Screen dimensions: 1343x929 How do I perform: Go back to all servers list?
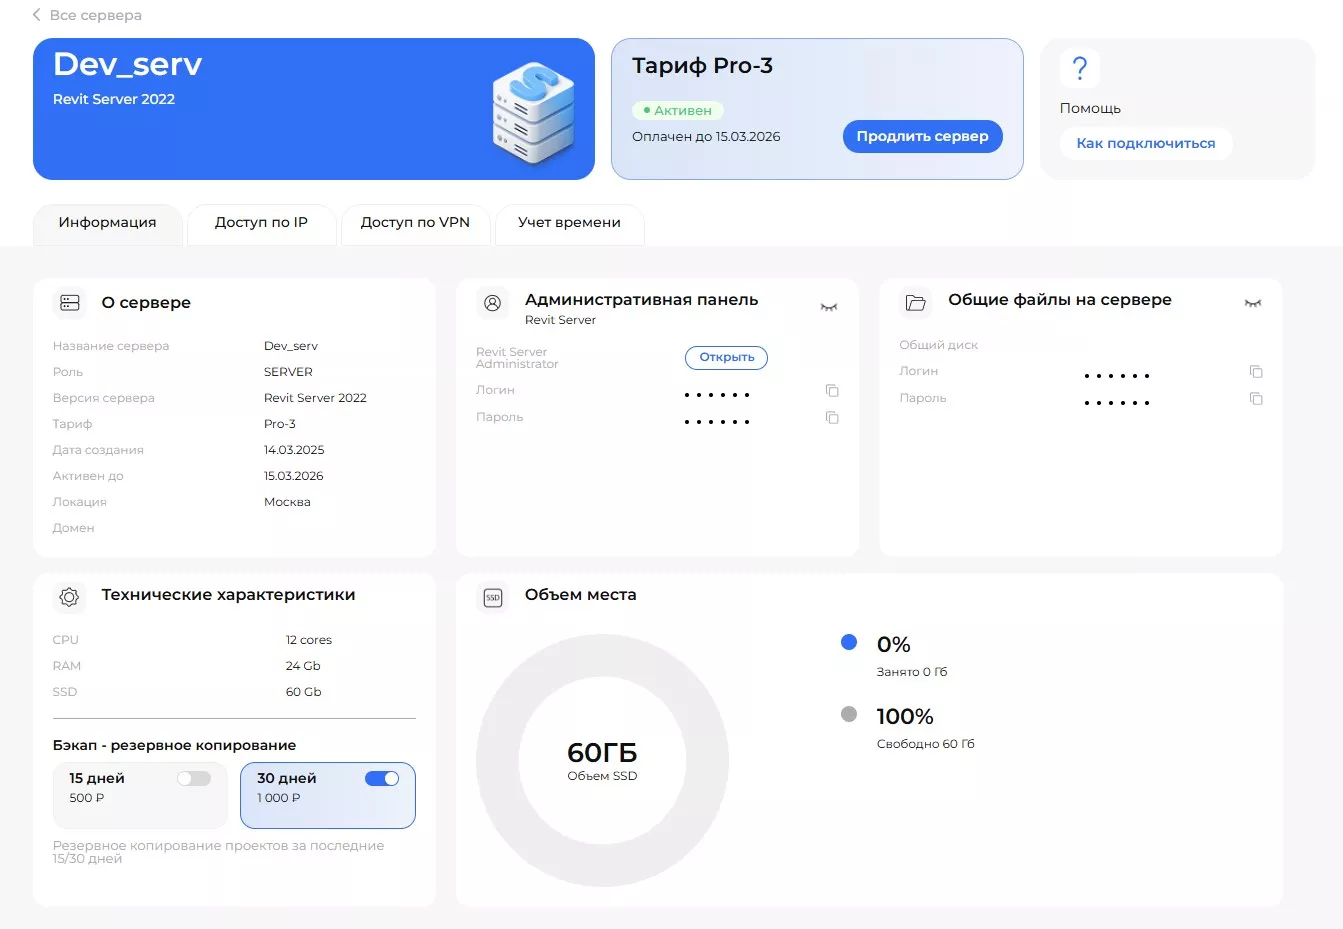point(87,15)
